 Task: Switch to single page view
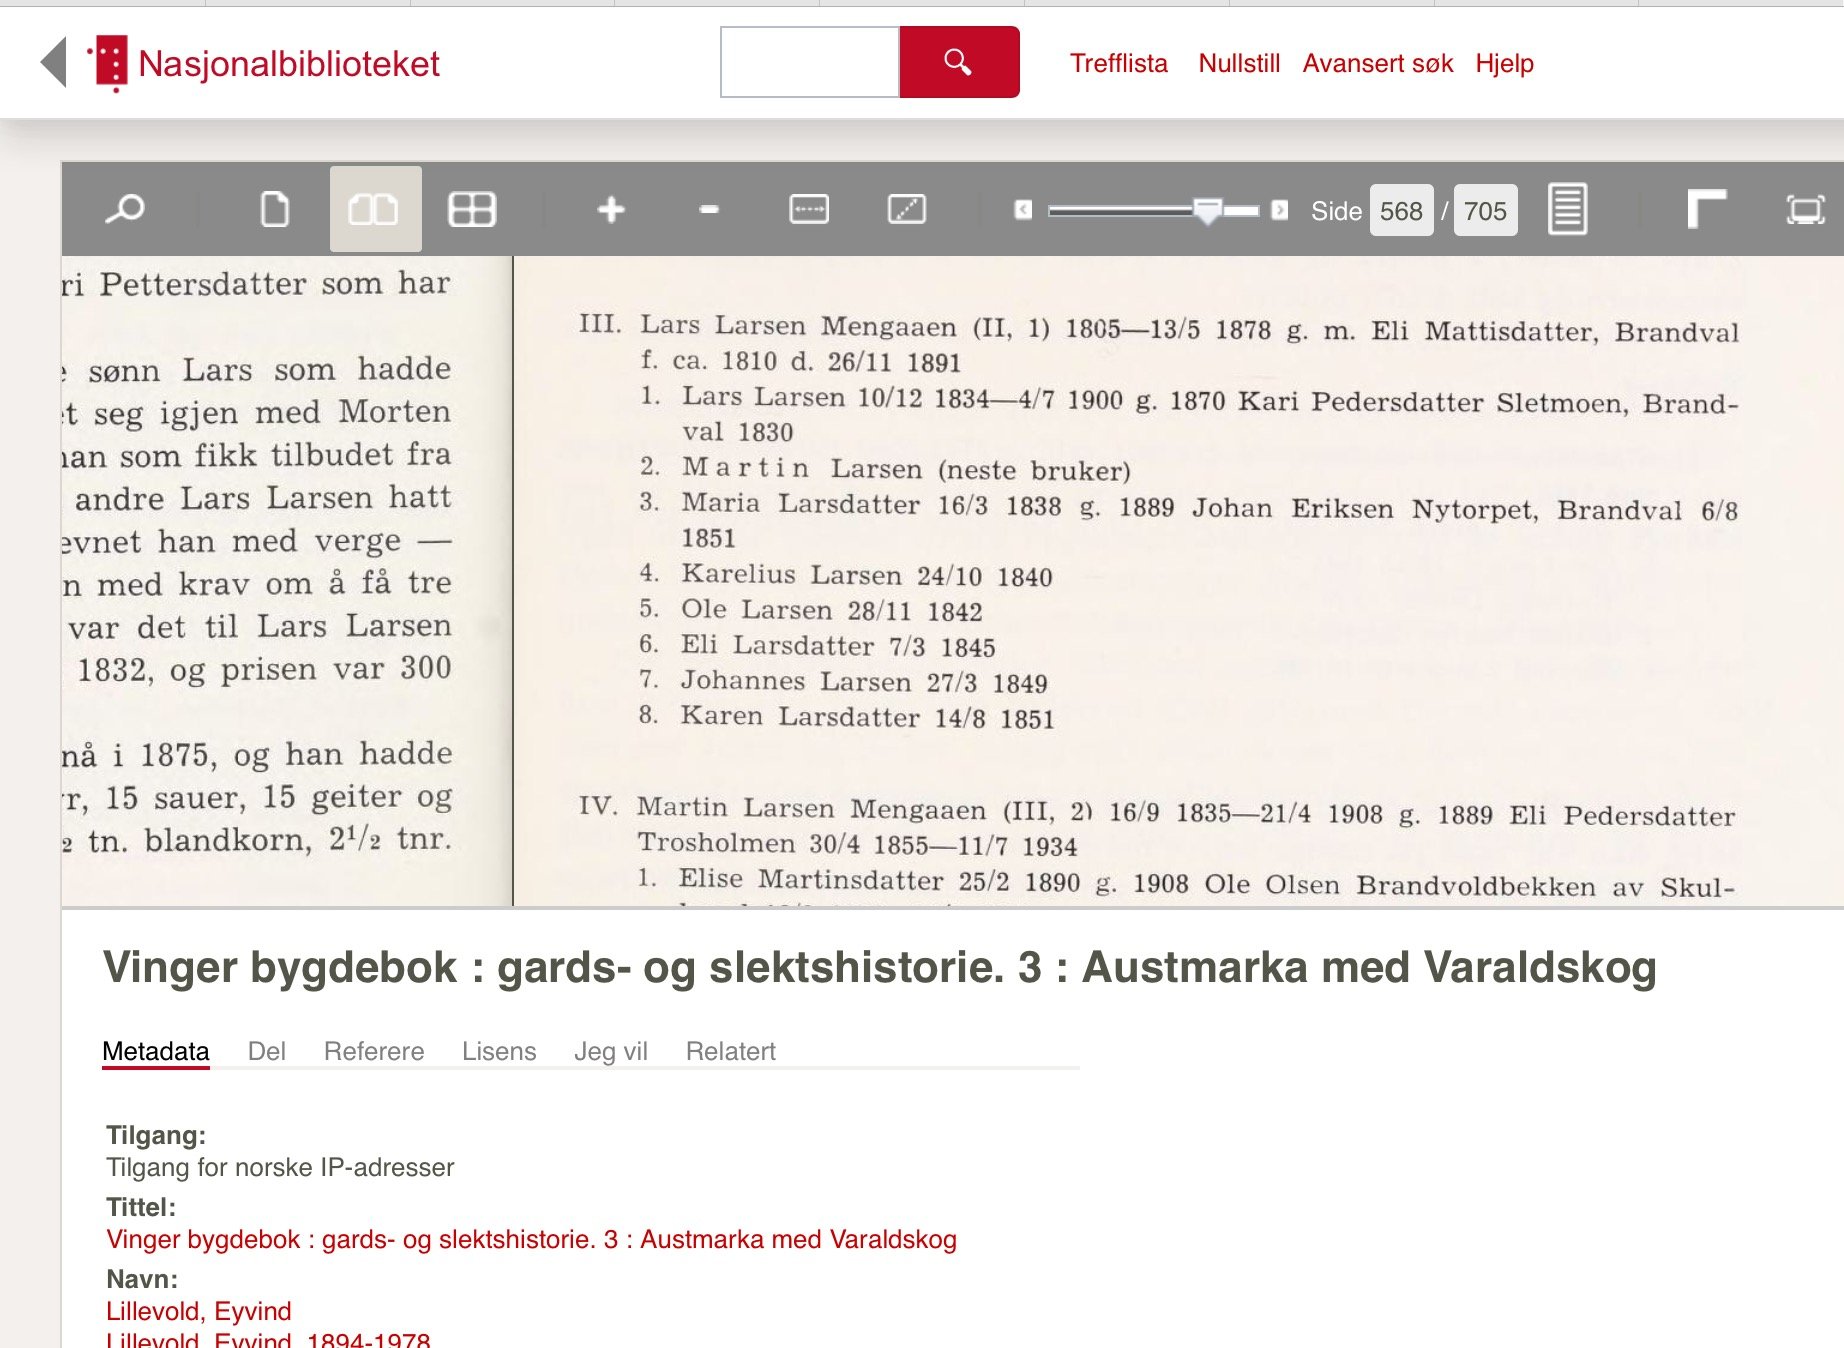tap(274, 210)
